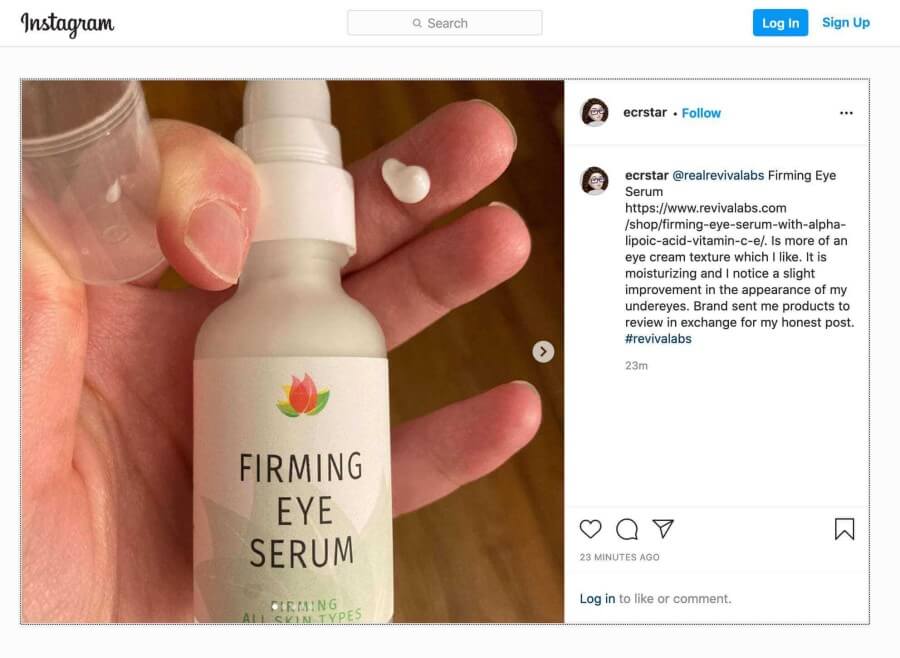The image size is (900, 658).
Task: Open the Sign Up link
Action: [846, 23]
